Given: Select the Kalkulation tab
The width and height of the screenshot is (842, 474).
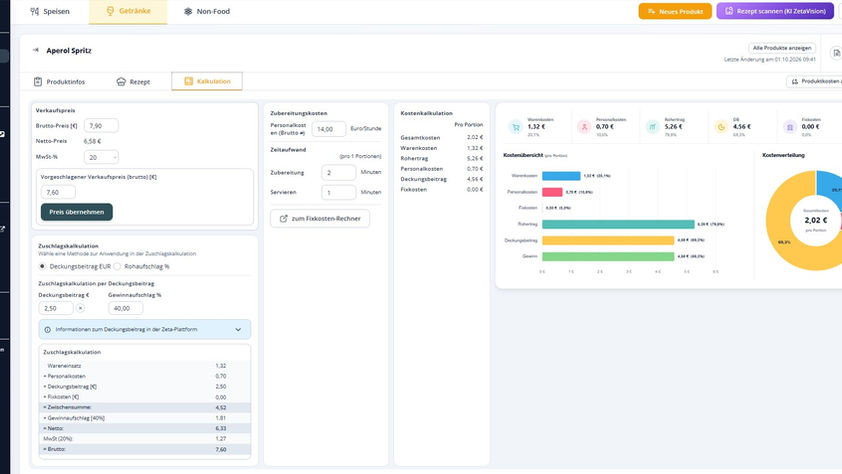Looking at the screenshot, I should click(x=207, y=81).
